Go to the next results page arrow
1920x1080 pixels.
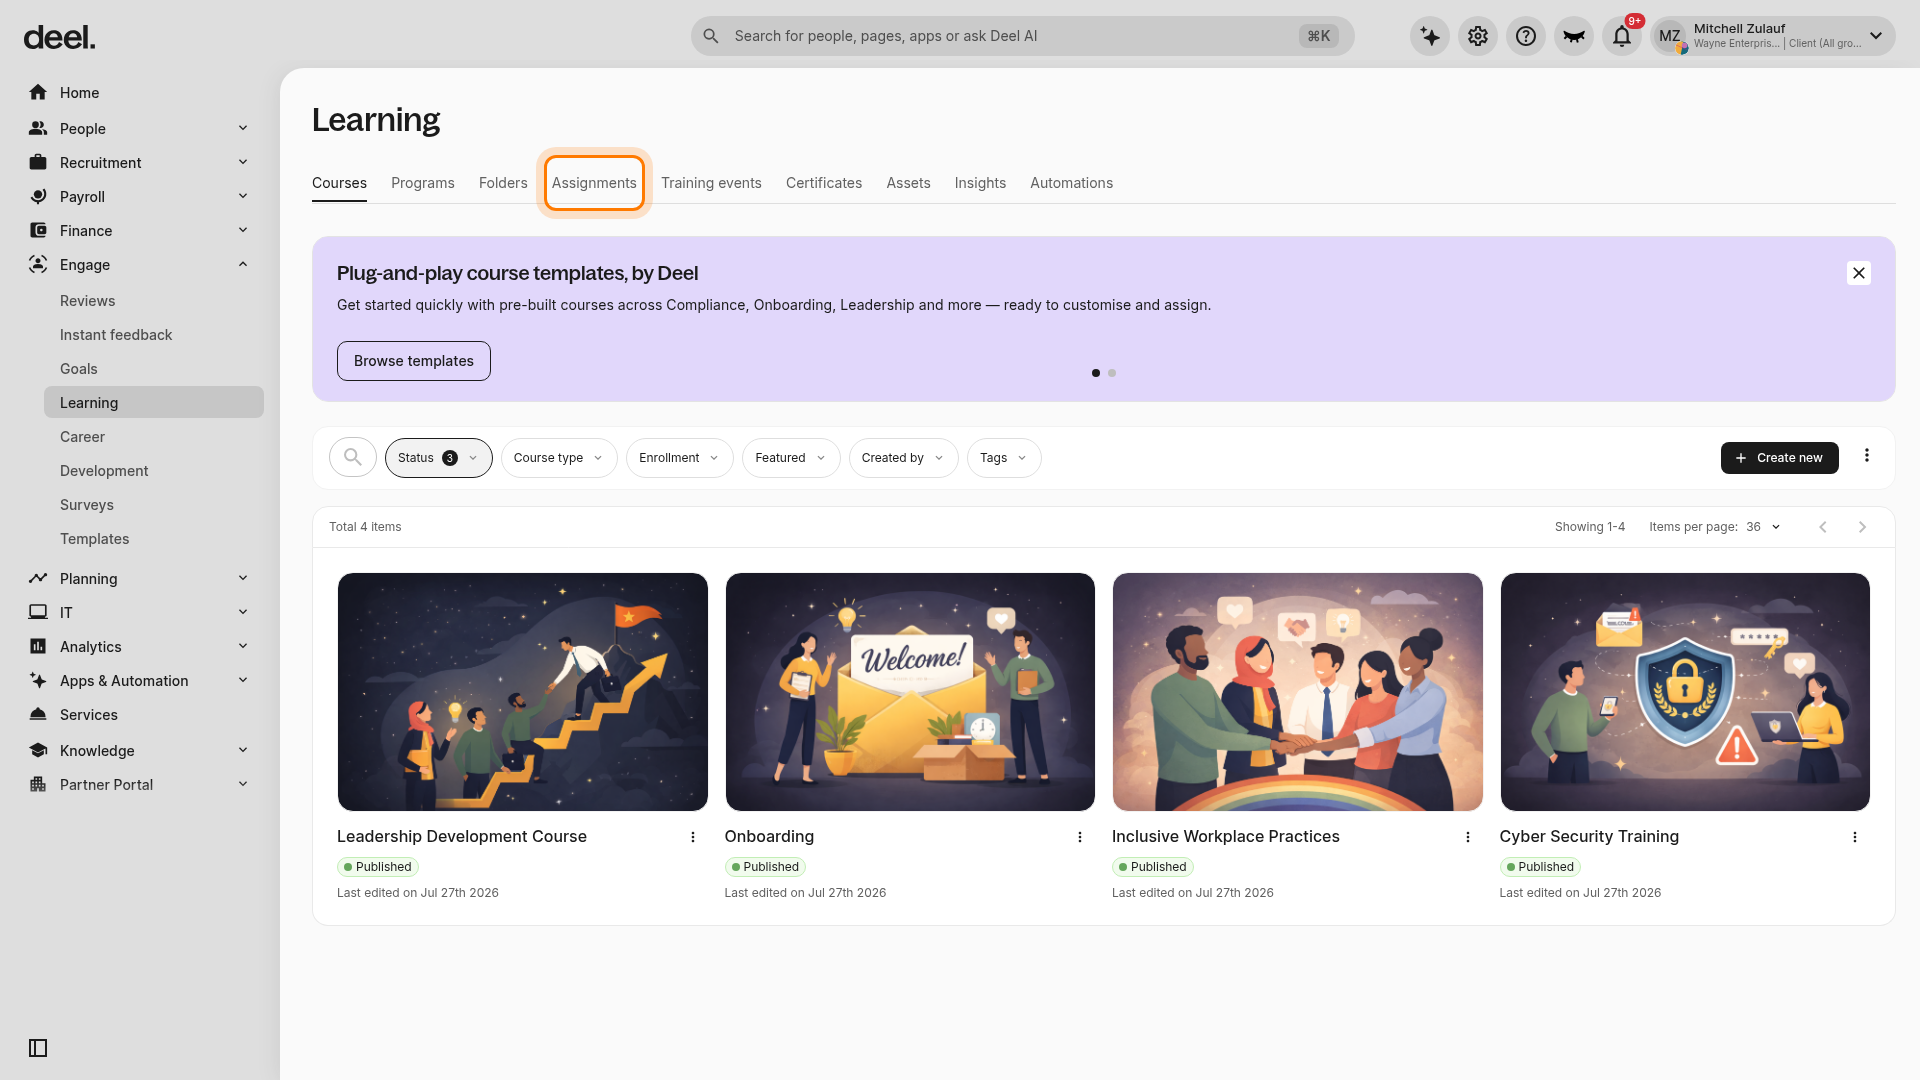(x=1862, y=527)
